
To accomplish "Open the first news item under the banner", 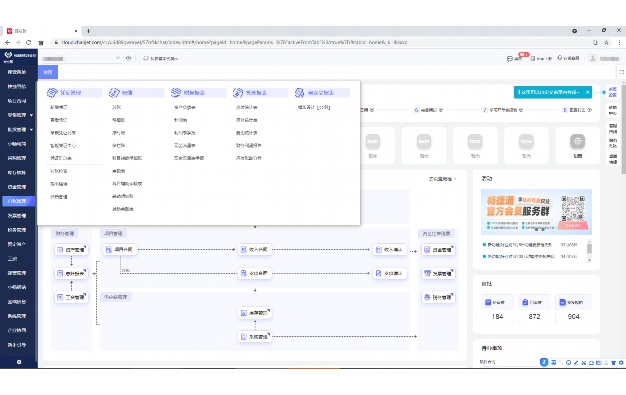I will pyautogui.click(x=519, y=244).
